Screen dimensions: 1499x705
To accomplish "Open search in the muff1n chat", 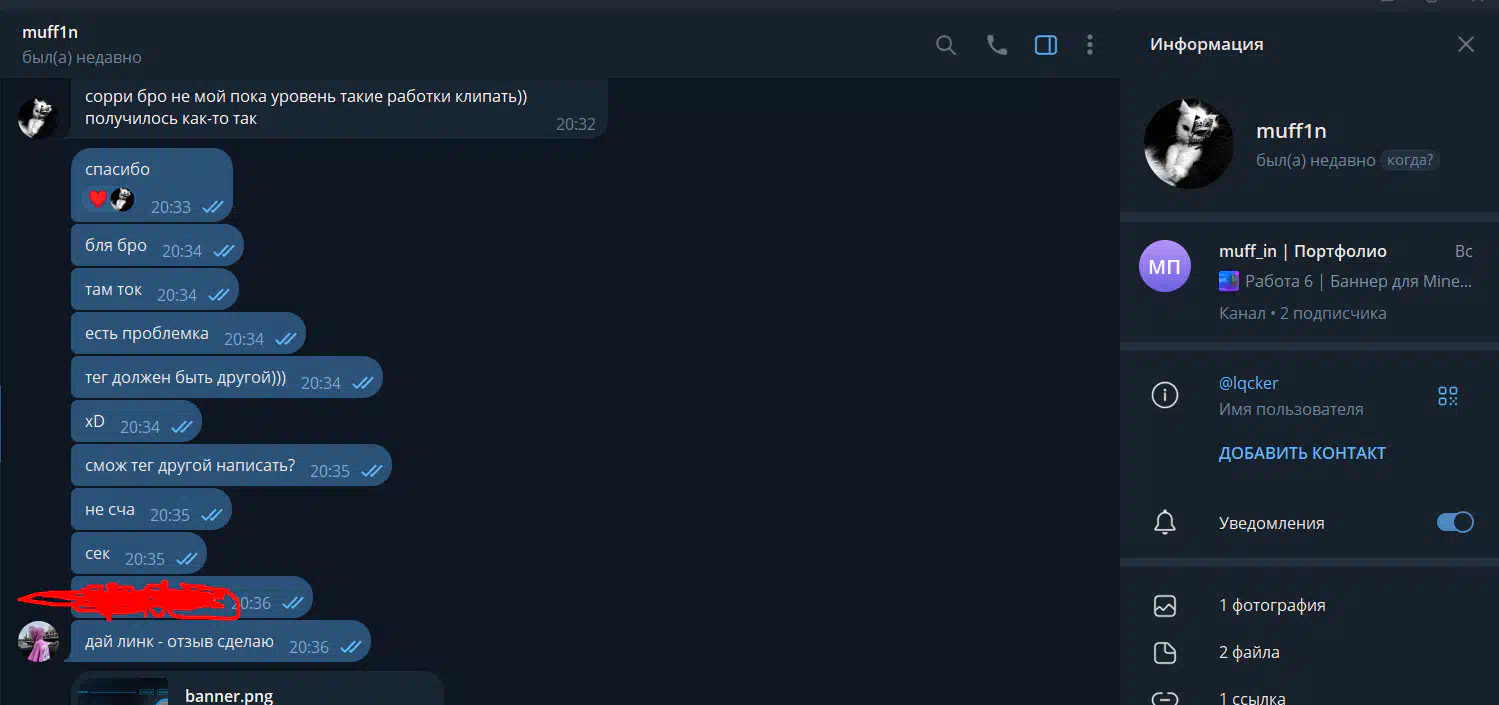I will click(x=945, y=45).
